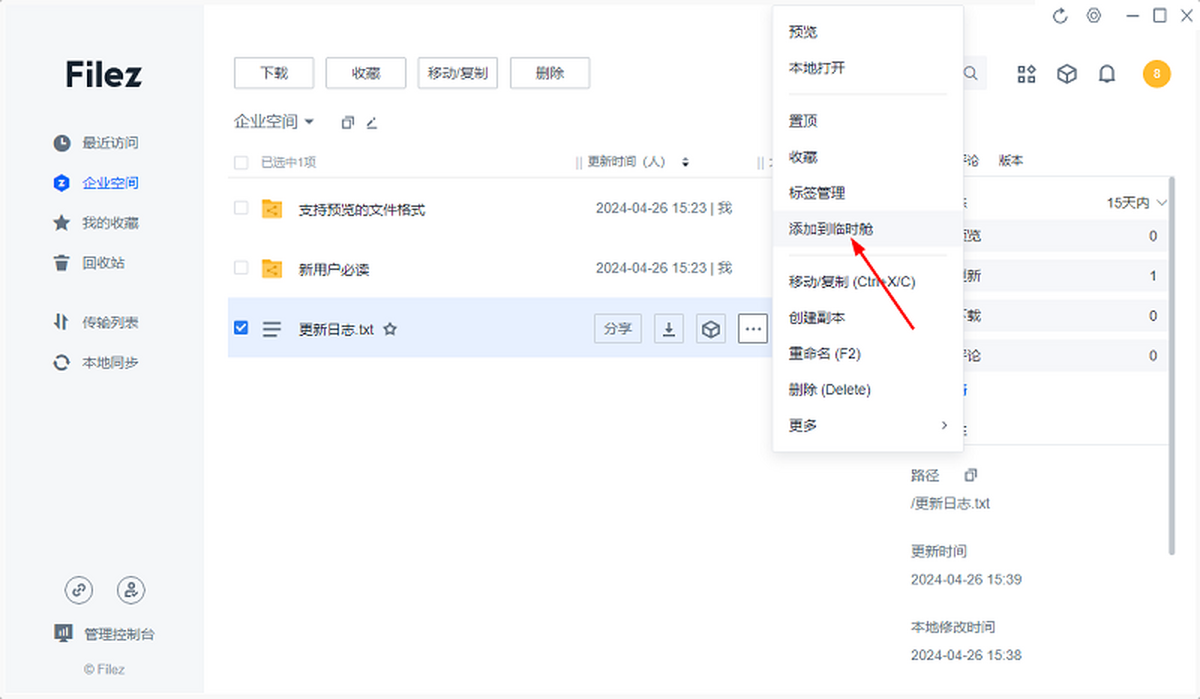Open the 支持预览的文件格式 folder icon
The width and height of the screenshot is (1200, 699).
pos(271,209)
